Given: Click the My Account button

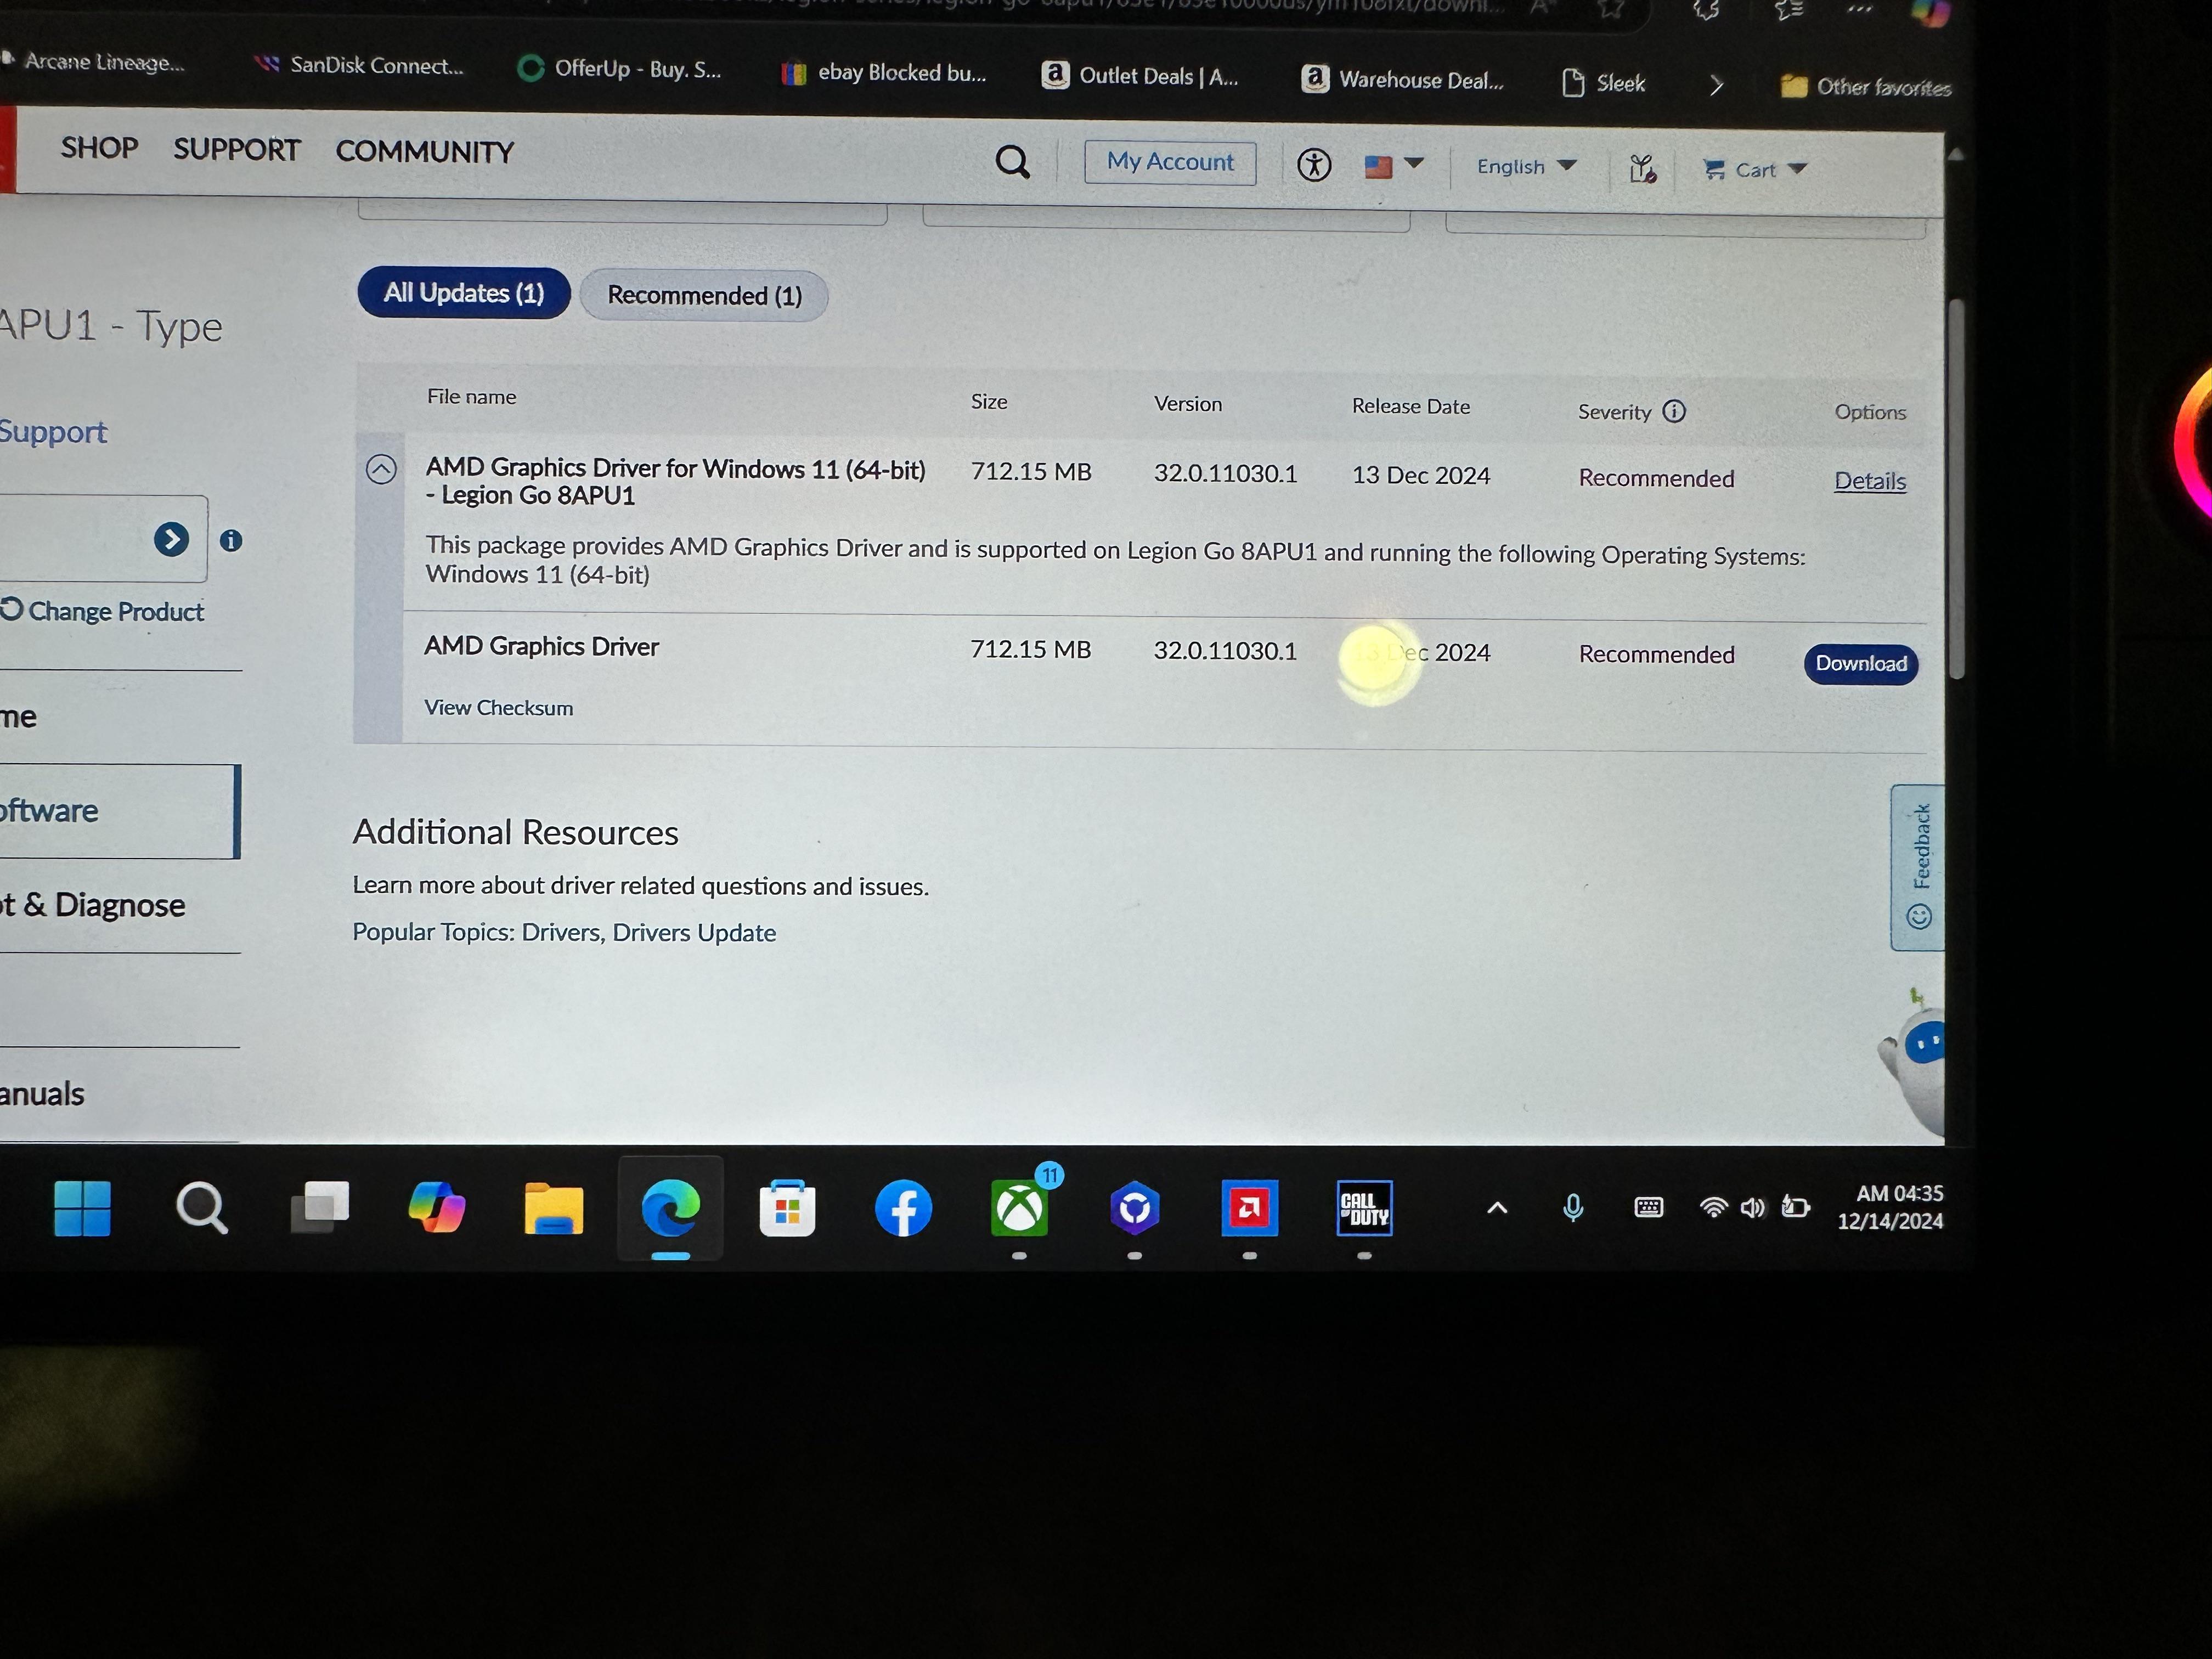Looking at the screenshot, I should click(x=1170, y=162).
